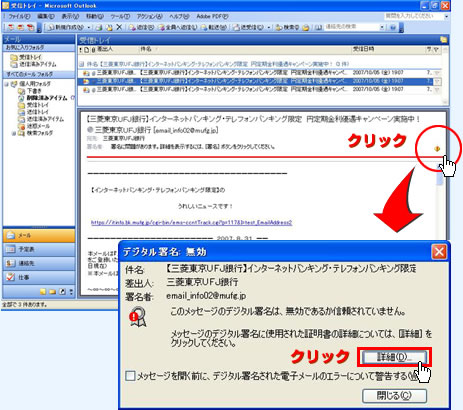Sort by importance column header icon
Viewport: 463px width, 410px height.
[x=80, y=50]
